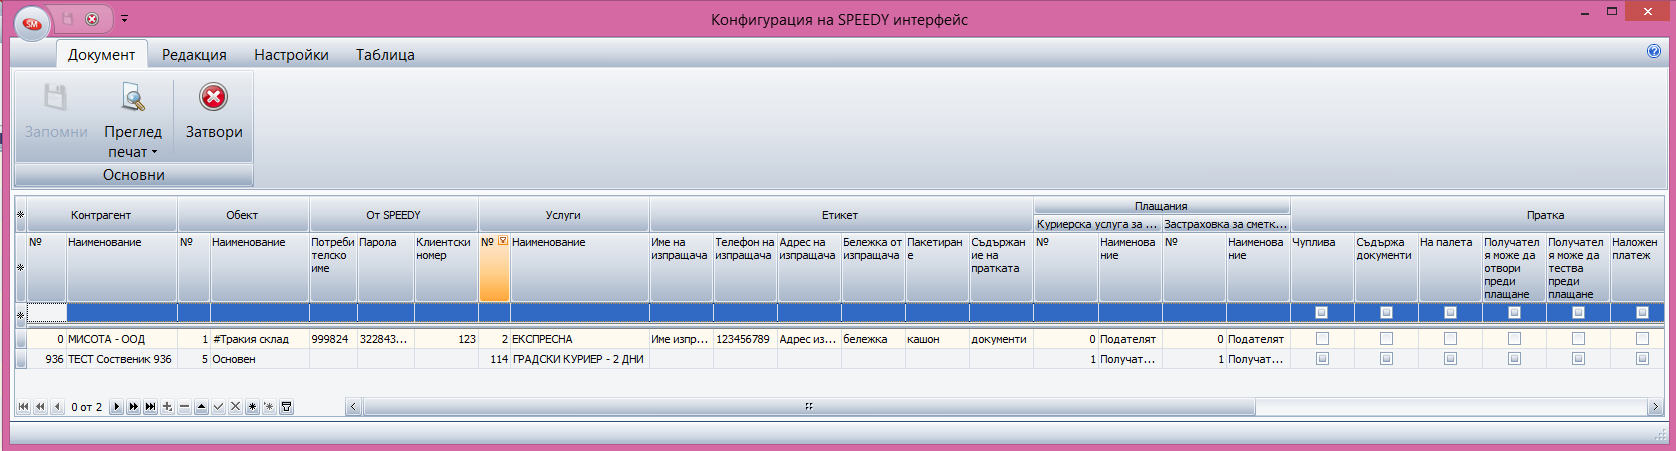Switch to the Документ tab
This screenshot has width=1676, height=451.
(101, 55)
